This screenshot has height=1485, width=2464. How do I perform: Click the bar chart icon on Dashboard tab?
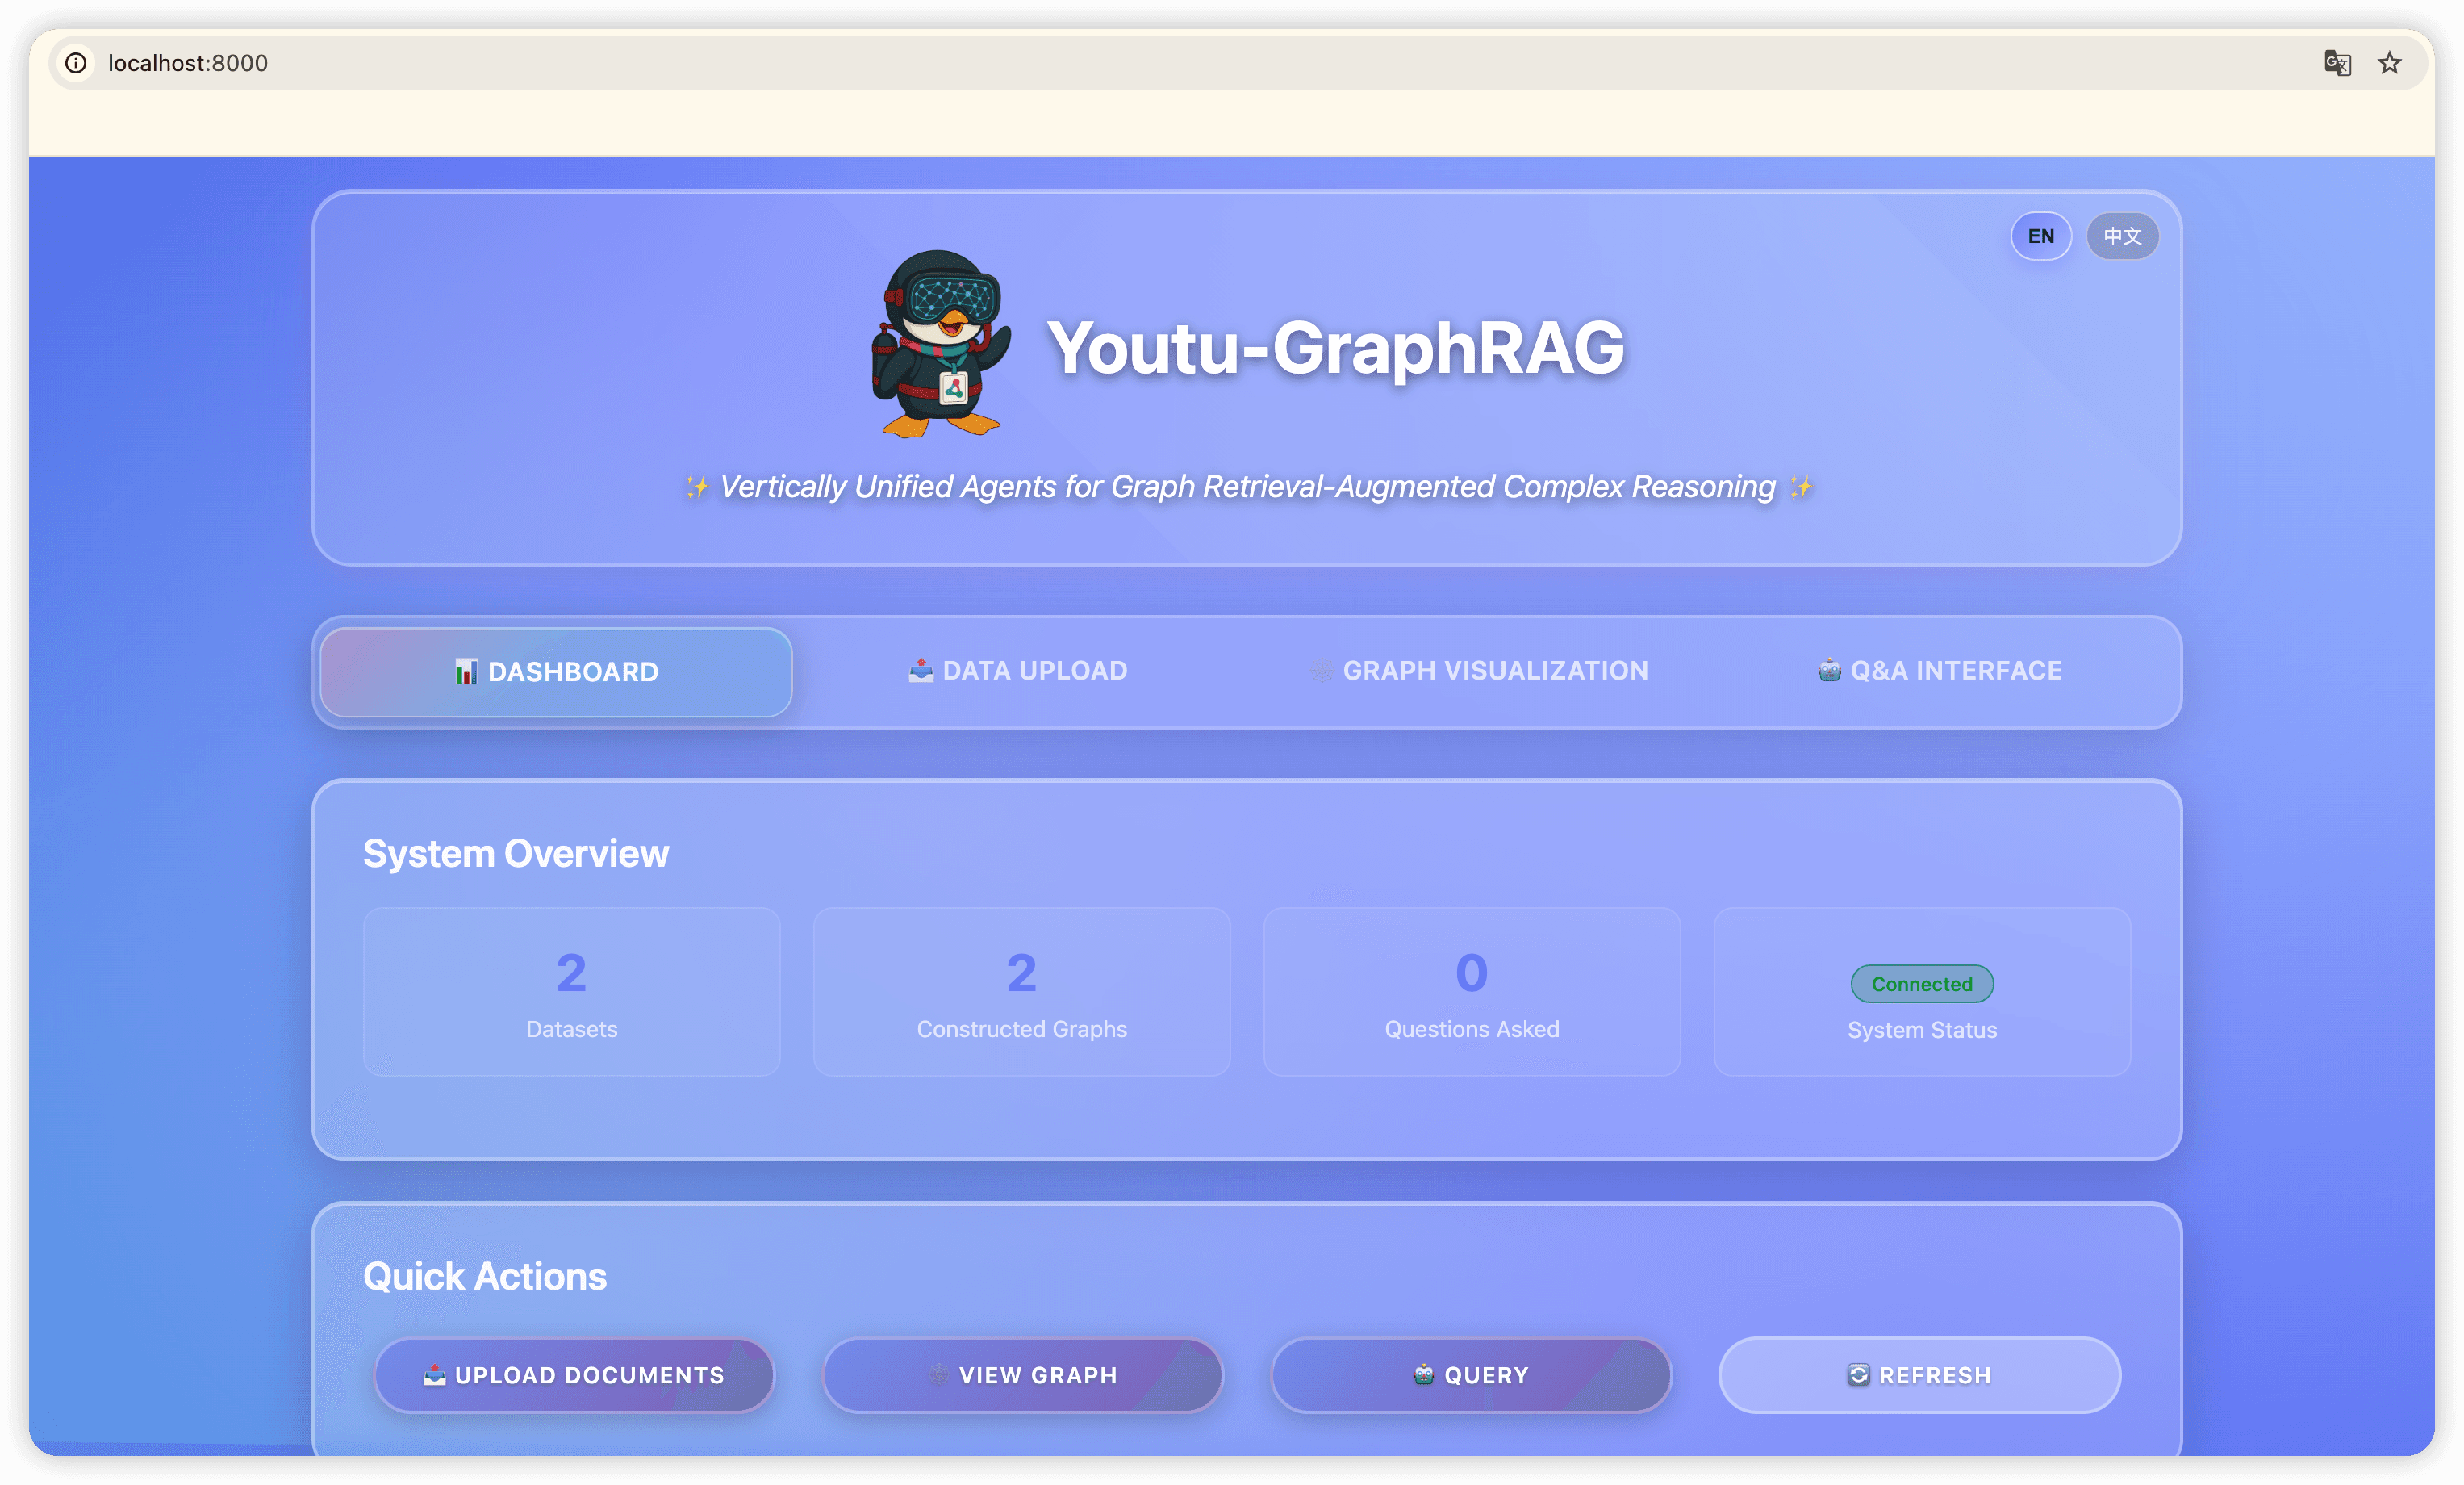pyautogui.click(x=466, y=672)
